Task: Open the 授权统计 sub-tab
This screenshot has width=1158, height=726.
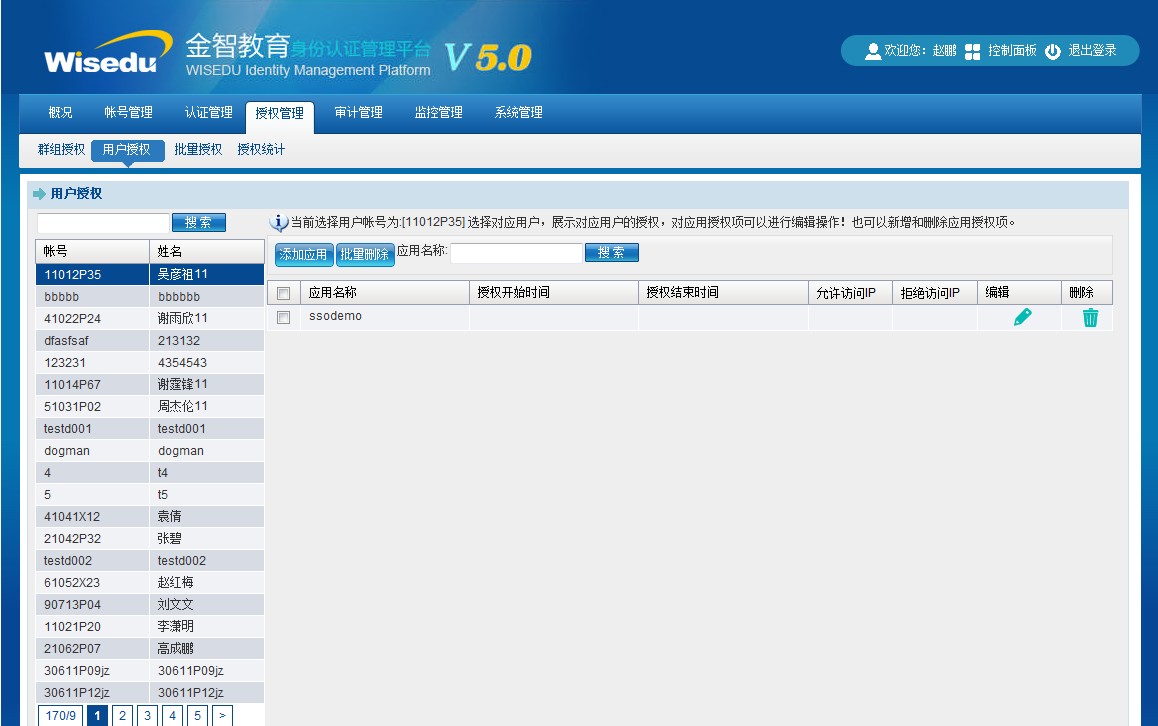Action: [261, 150]
